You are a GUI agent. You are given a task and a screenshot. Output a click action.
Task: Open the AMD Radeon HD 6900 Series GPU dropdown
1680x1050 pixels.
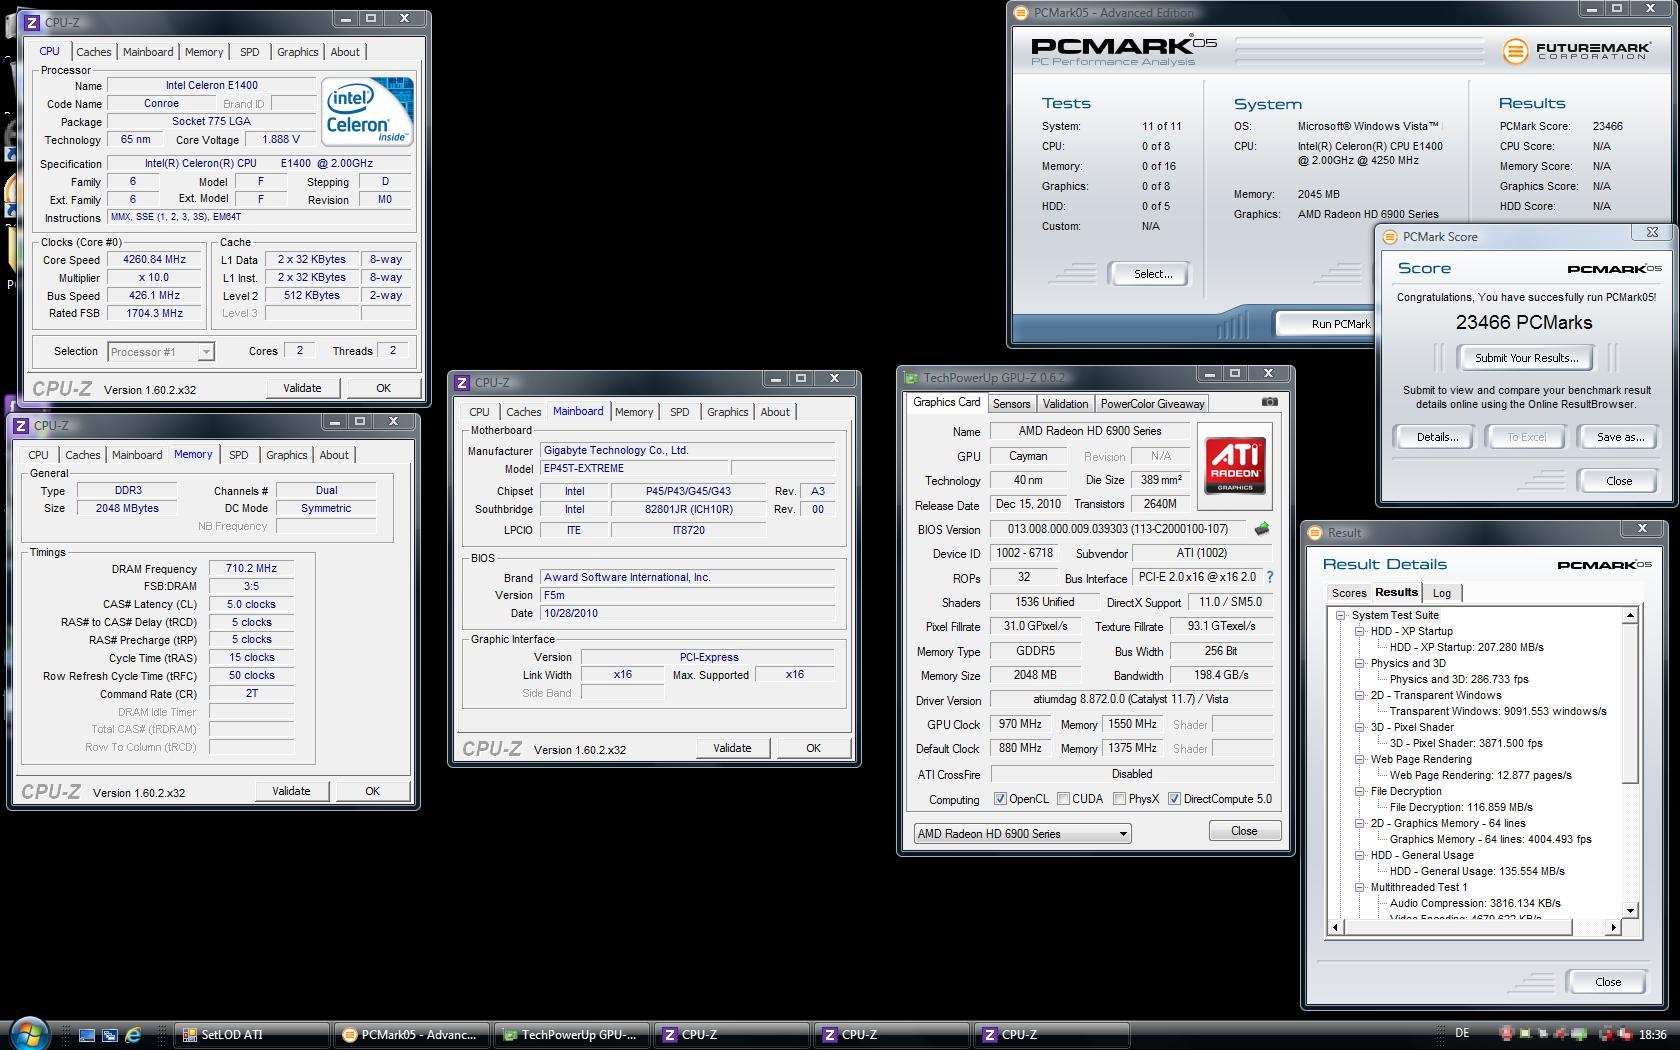pyautogui.click(x=1022, y=834)
